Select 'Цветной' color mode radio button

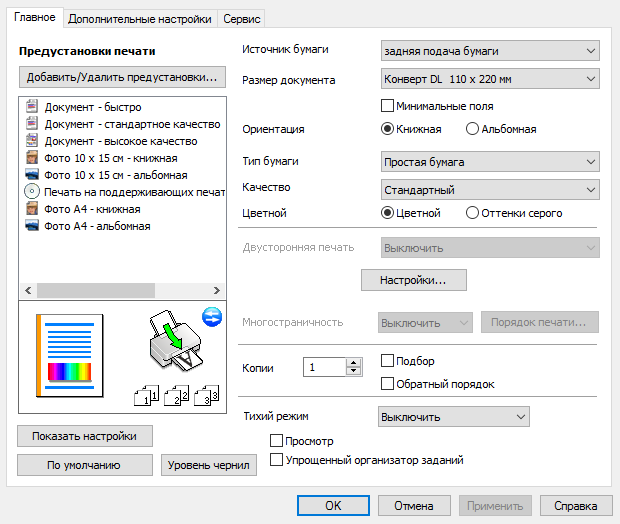(x=387, y=213)
